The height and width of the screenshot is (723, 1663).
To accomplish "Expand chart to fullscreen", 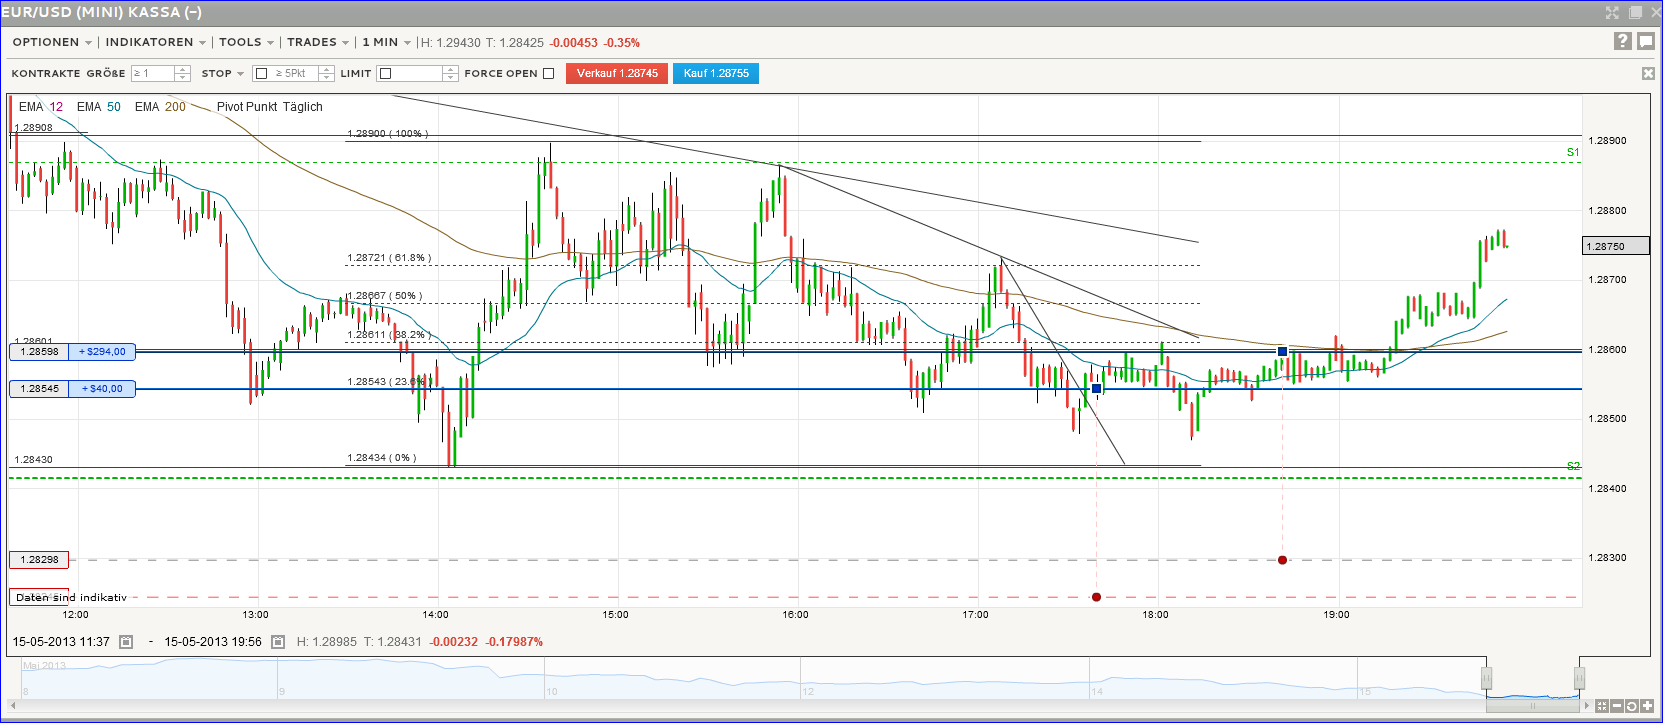I will pyautogui.click(x=1612, y=12).
